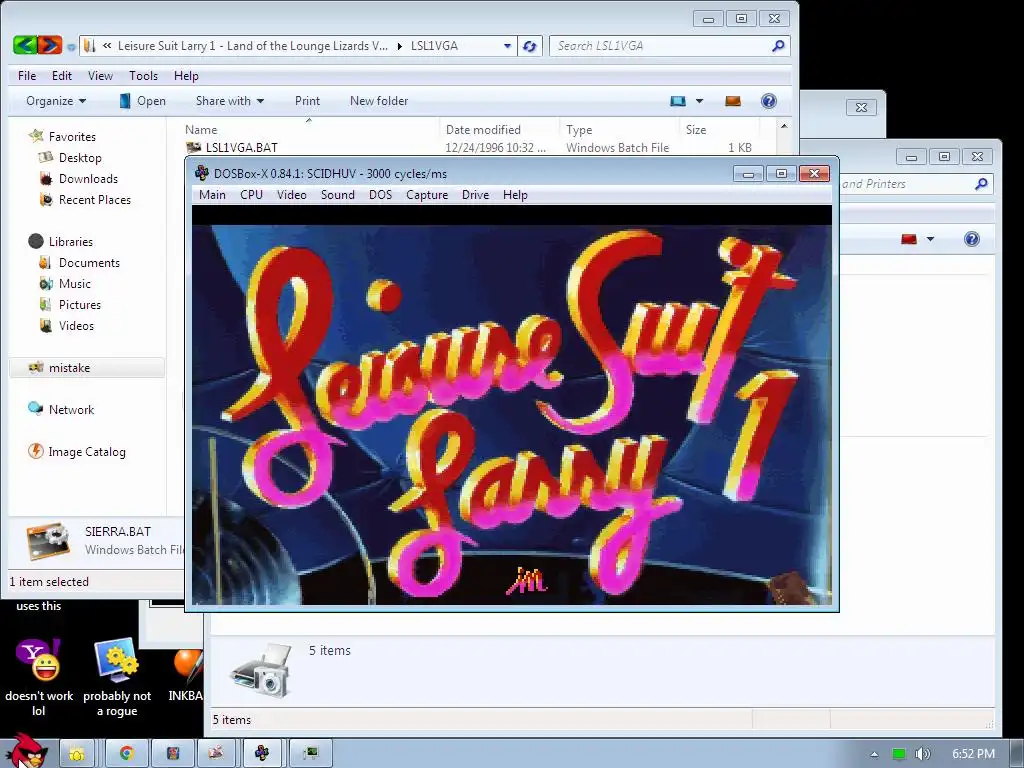The image size is (1024, 768).
Task: Open the Video menu in DOSBox-X
Action: pos(291,195)
